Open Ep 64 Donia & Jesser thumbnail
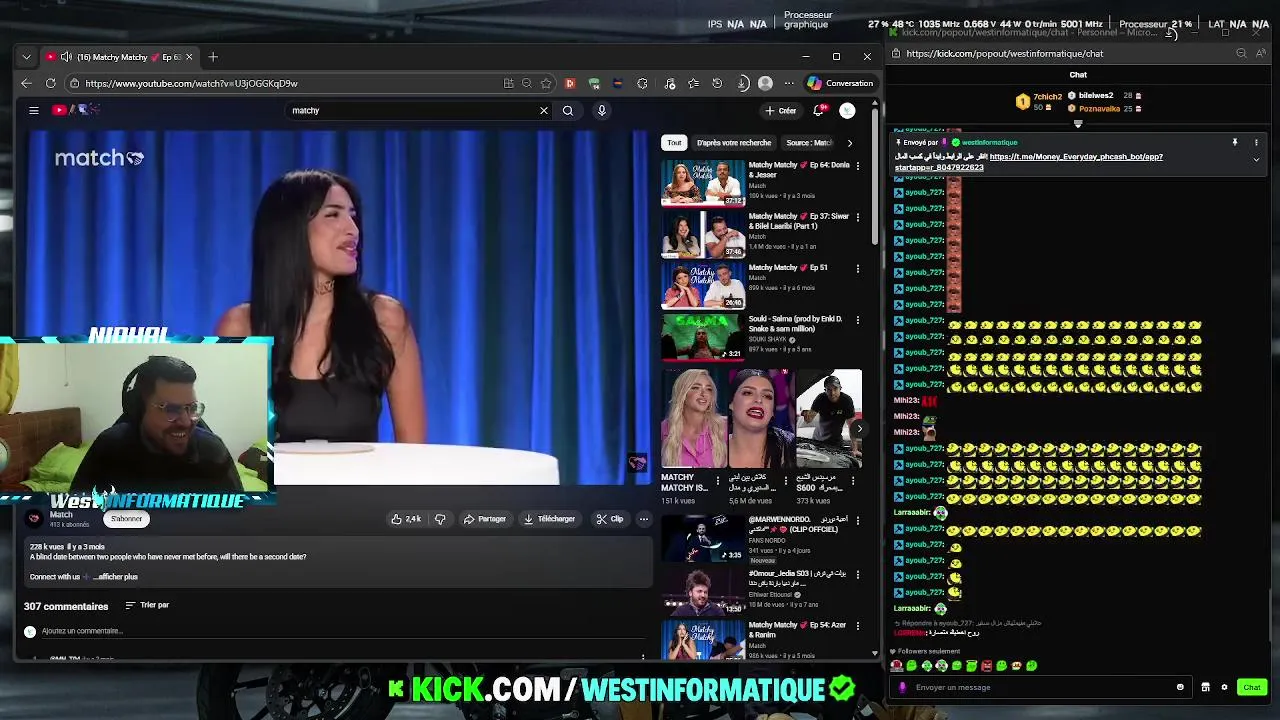This screenshot has height=720, width=1280. click(703, 182)
